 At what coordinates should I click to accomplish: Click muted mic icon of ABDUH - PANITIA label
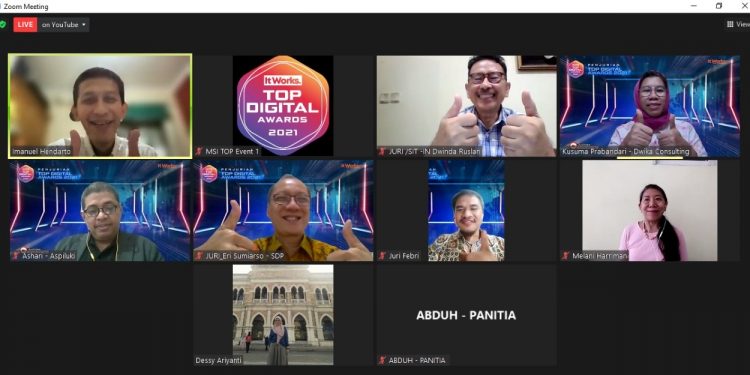pyautogui.click(x=382, y=360)
